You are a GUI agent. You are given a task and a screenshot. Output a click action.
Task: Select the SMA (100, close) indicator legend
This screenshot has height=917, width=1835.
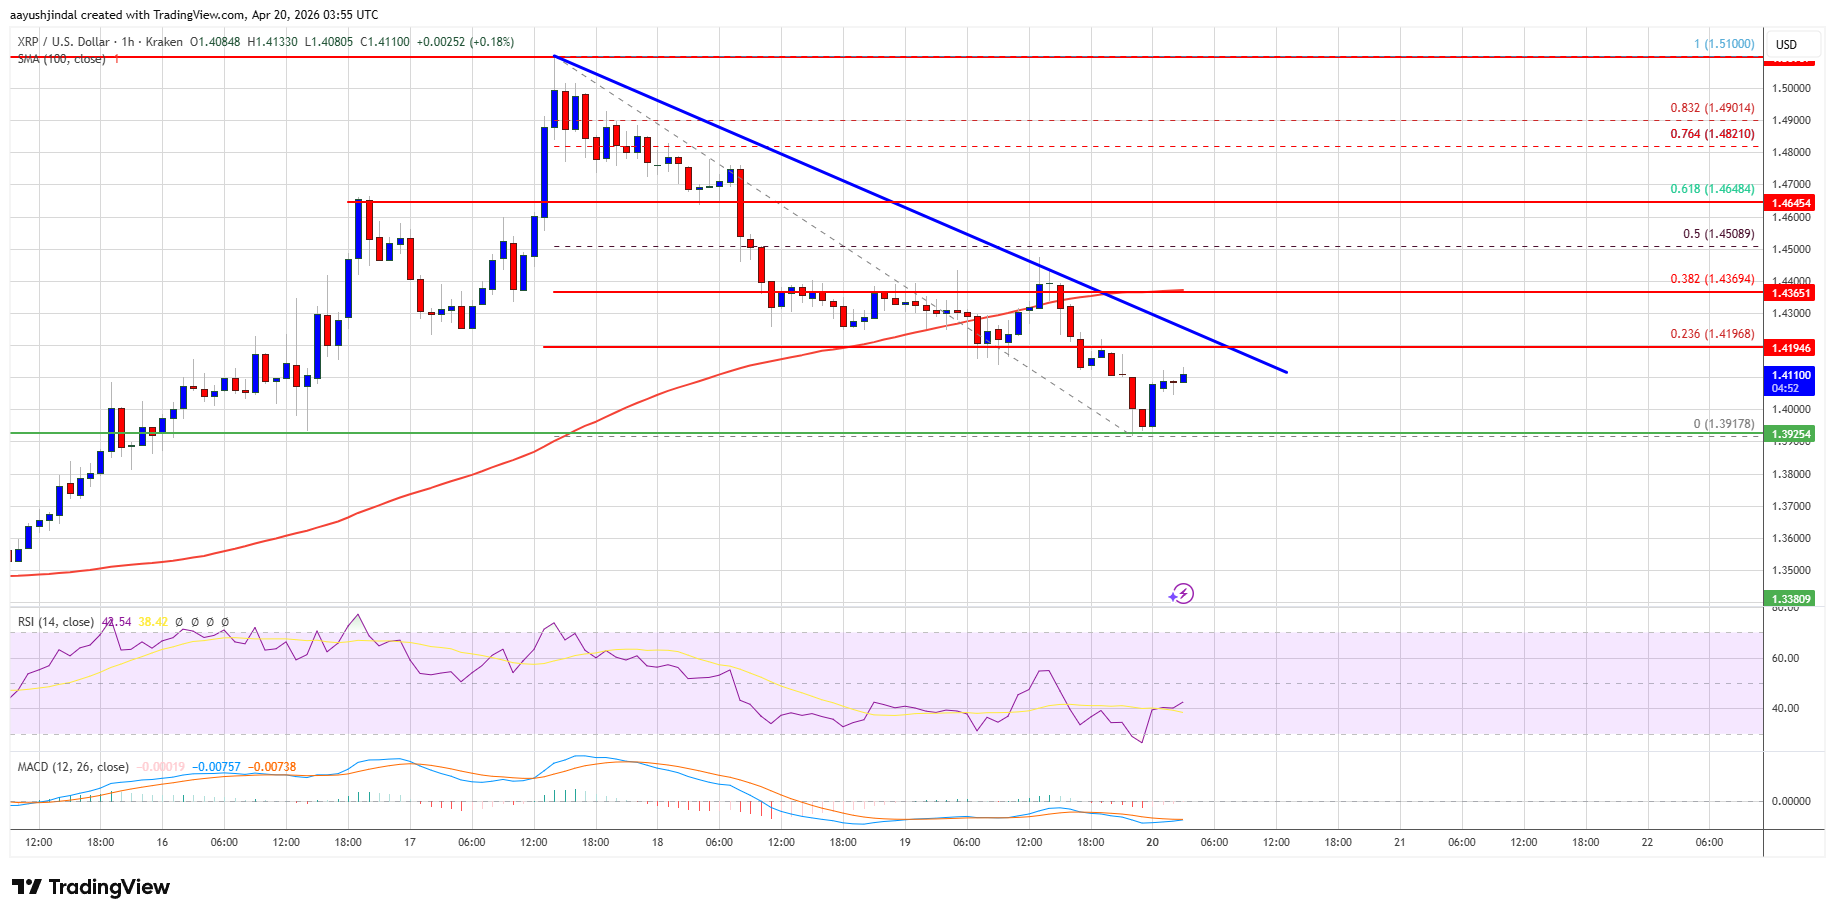(x=61, y=59)
